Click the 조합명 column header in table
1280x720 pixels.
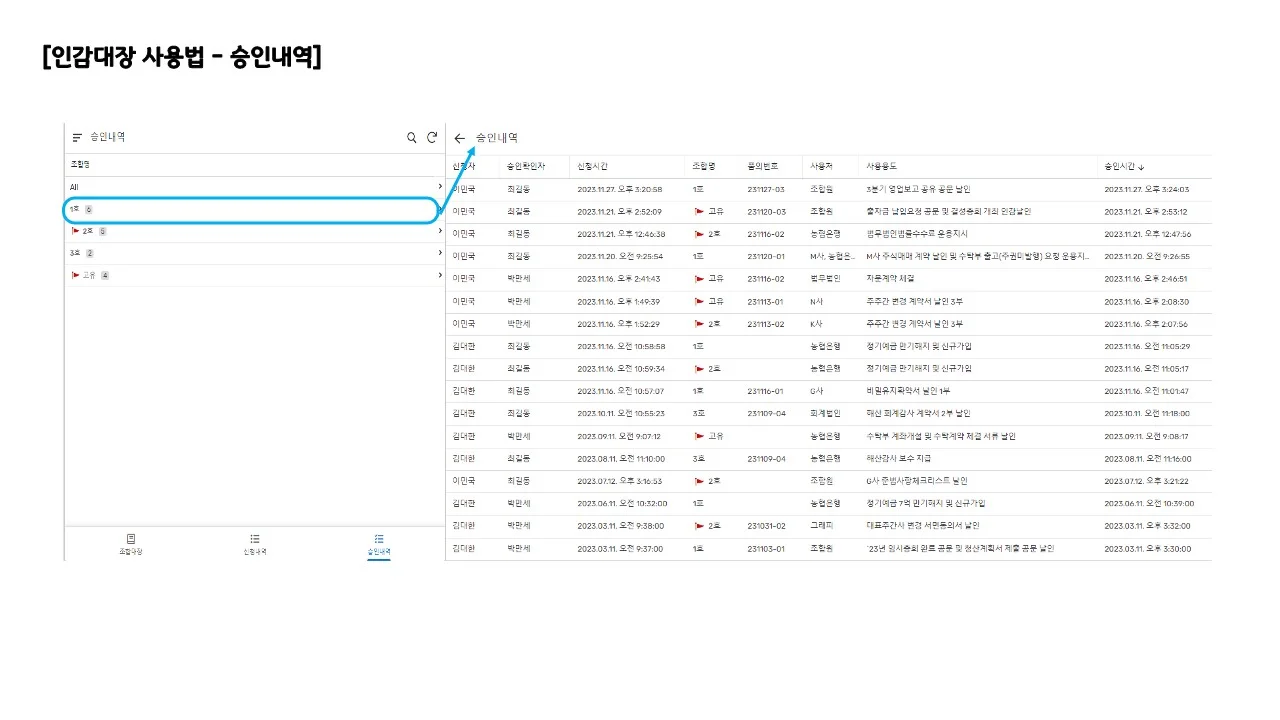click(x=704, y=166)
